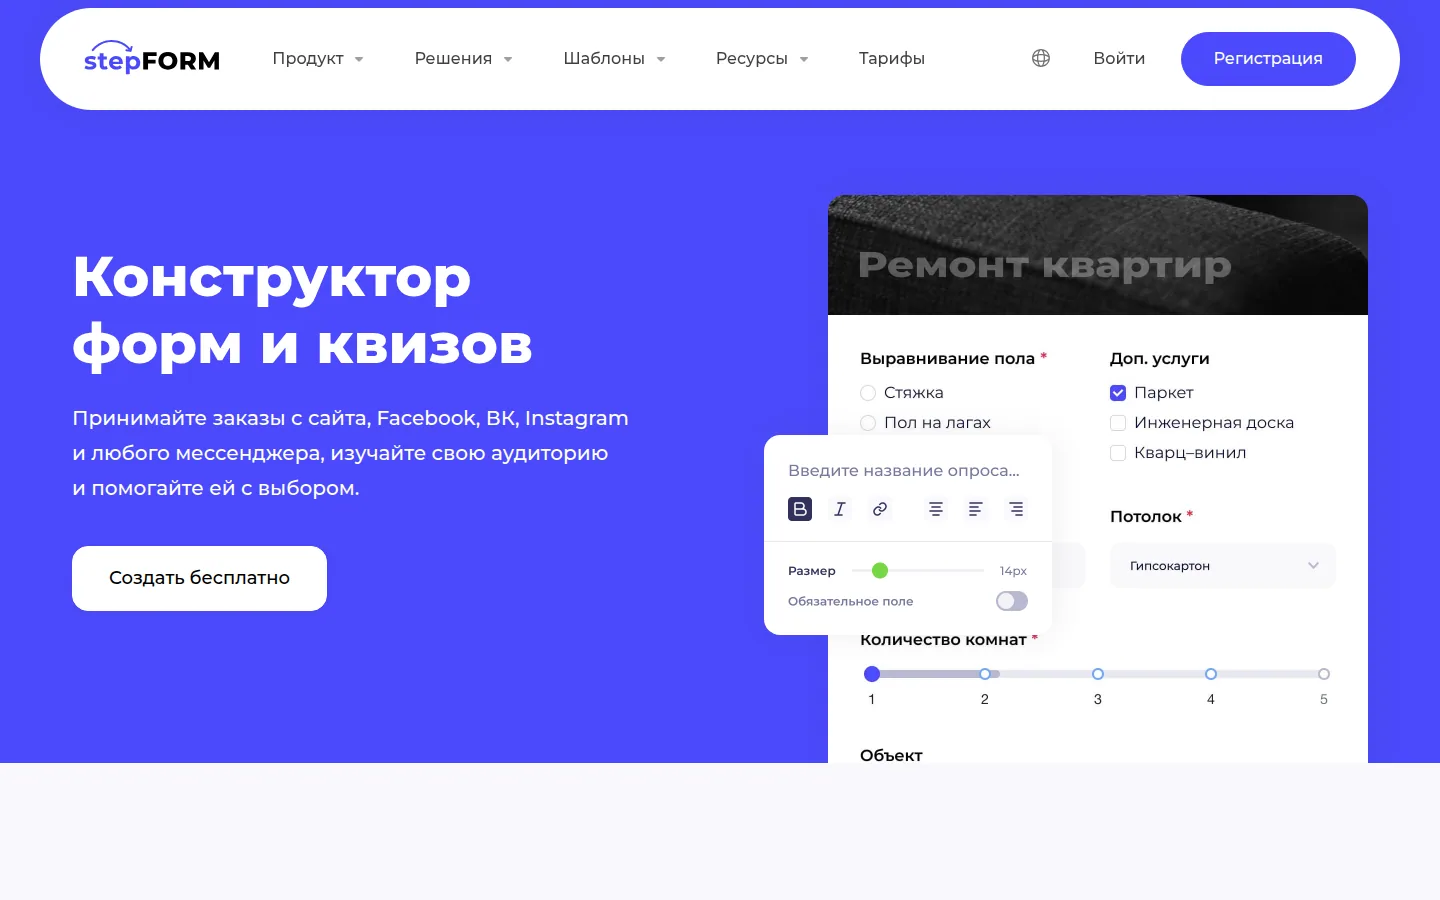Open the Потолок dropdown showing Гипсокартон

point(1223,566)
